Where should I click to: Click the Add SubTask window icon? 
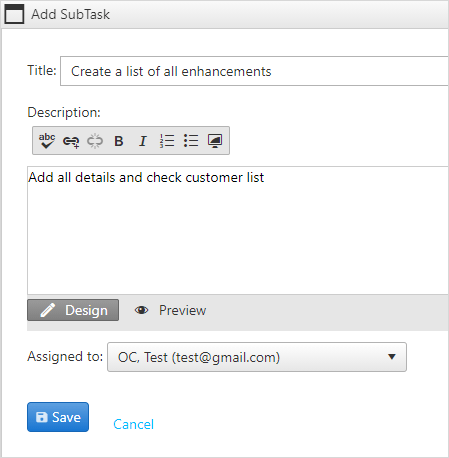coord(14,14)
